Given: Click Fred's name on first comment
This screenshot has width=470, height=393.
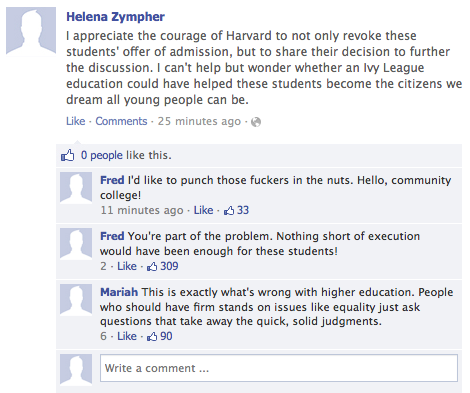Looking at the screenshot, I should click(x=112, y=180).
